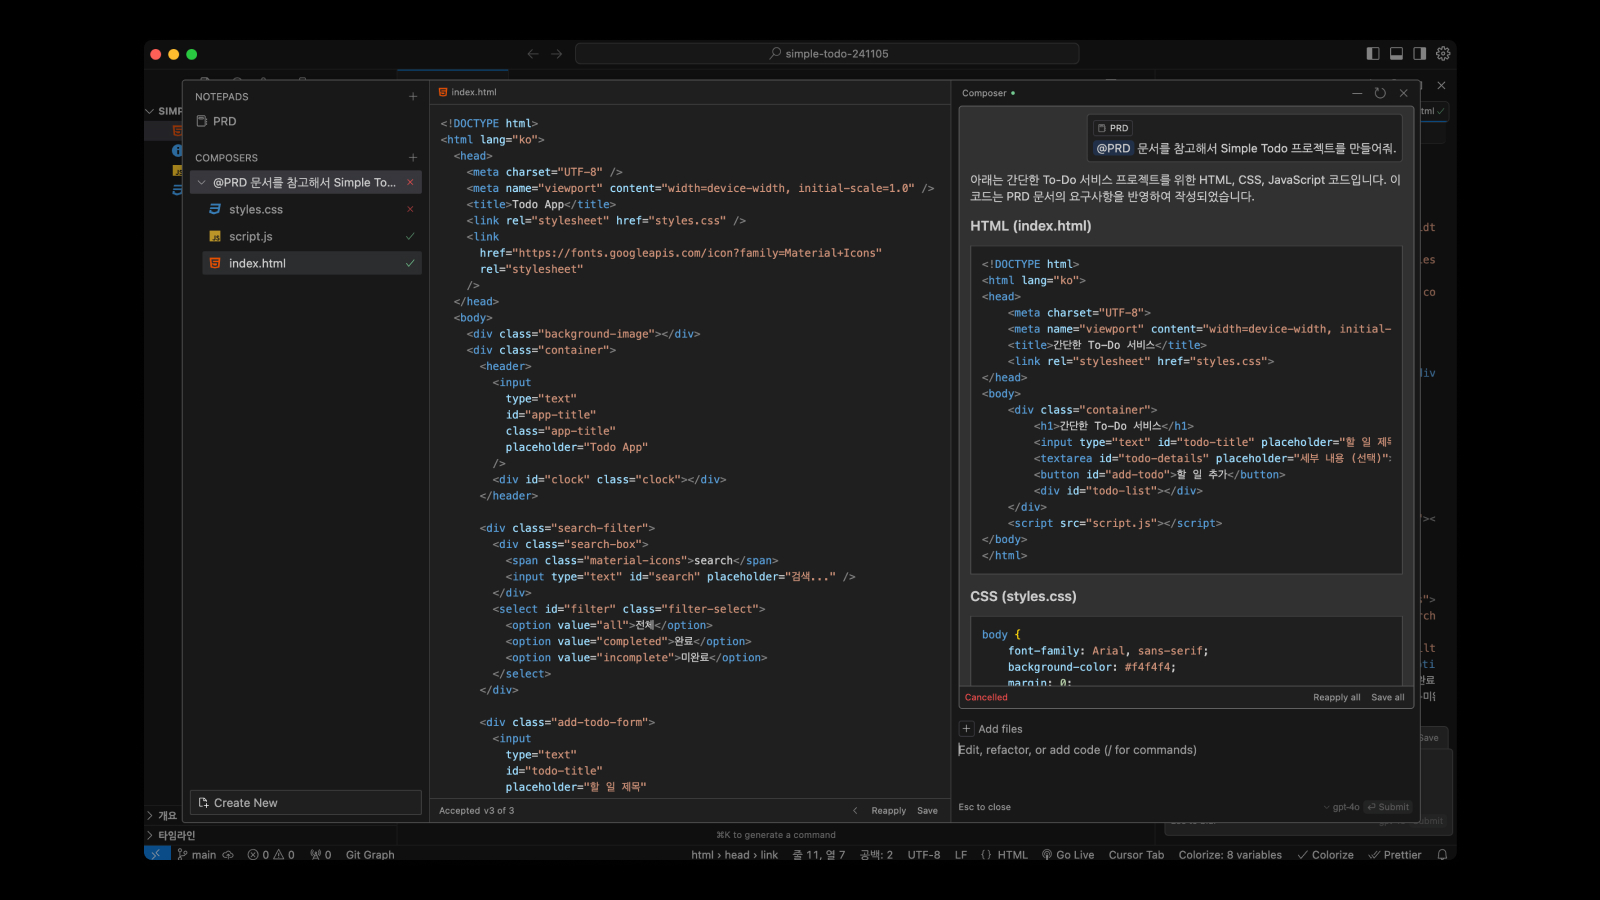Screen dimensions: 1600x900
Task: Click the Submit button in Composer
Action: [1388, 807]
